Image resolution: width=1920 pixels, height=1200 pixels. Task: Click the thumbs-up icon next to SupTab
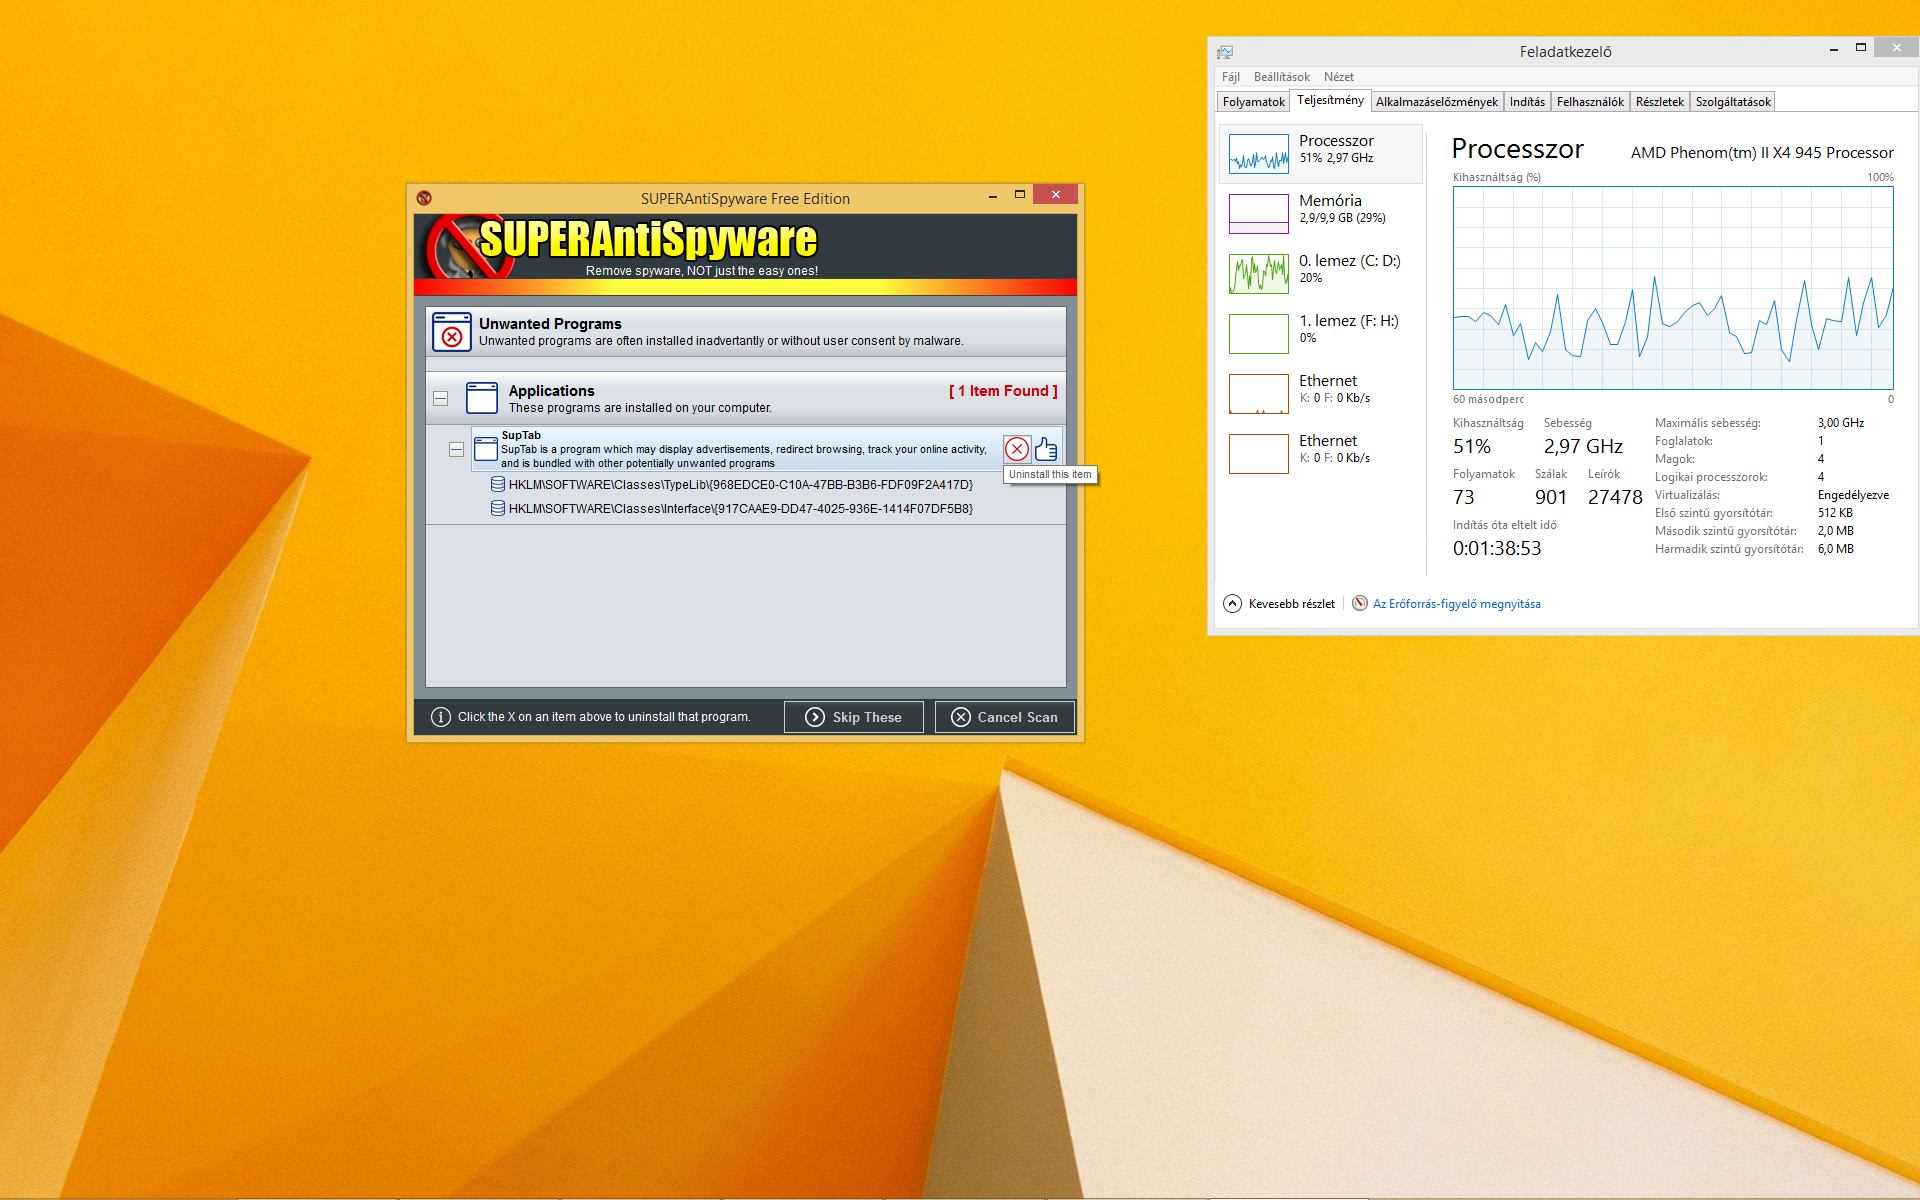pos(1046,449)
